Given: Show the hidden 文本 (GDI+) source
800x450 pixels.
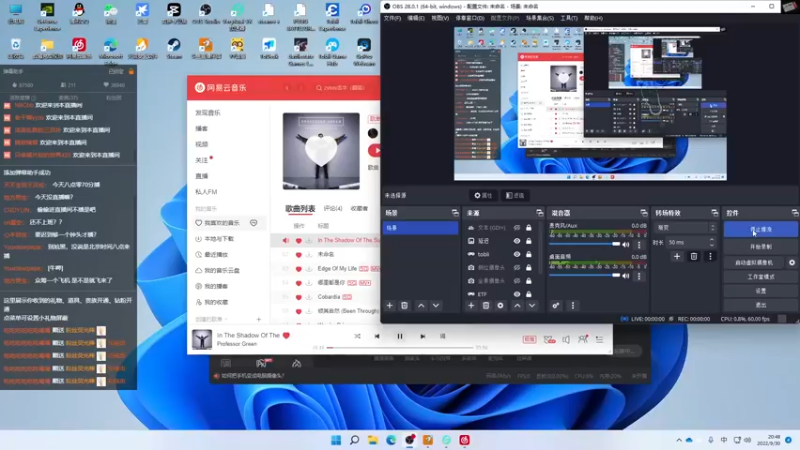Looking at the screenshot, I should [x=517, y=228].
